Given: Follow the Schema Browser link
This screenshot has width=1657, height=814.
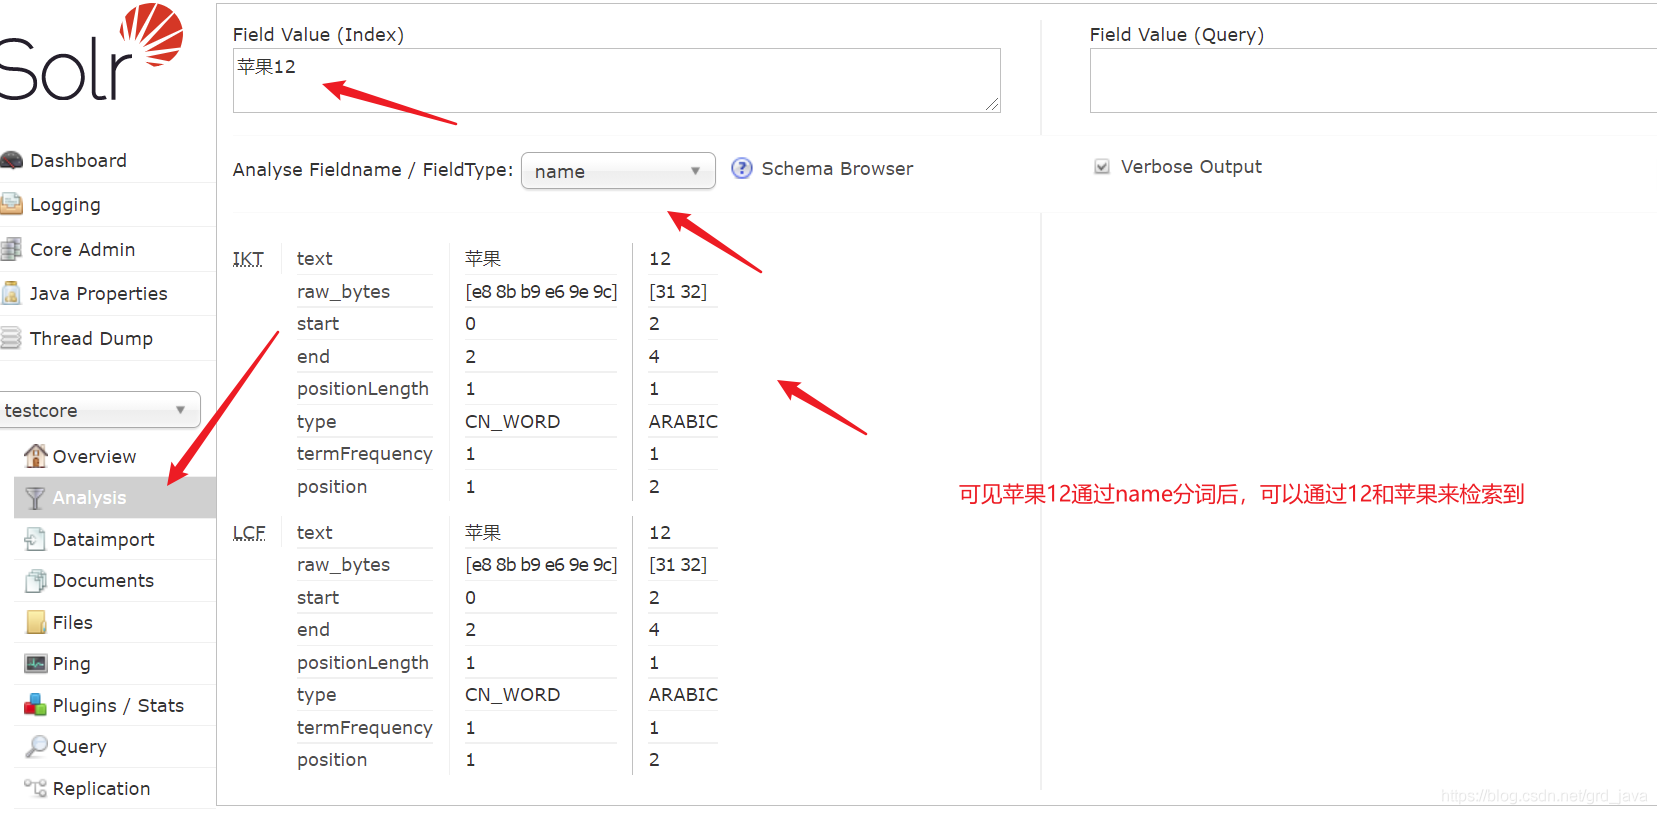Looking at the screenshot, I should click(837, 168).
